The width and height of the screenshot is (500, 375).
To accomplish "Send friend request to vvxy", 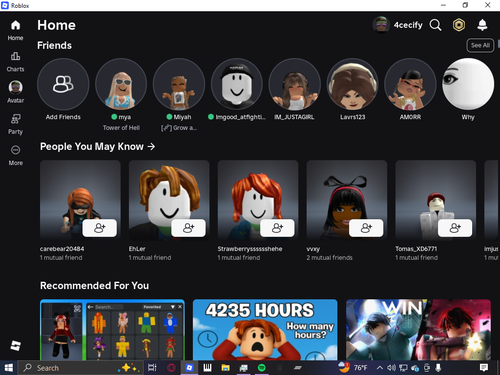I will coord(366,228).
